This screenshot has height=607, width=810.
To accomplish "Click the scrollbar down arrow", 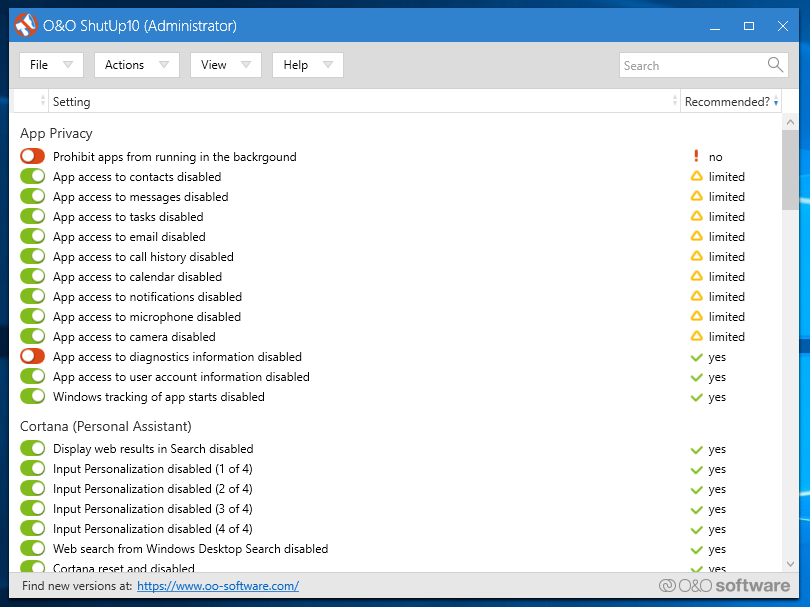I will 790,564.
